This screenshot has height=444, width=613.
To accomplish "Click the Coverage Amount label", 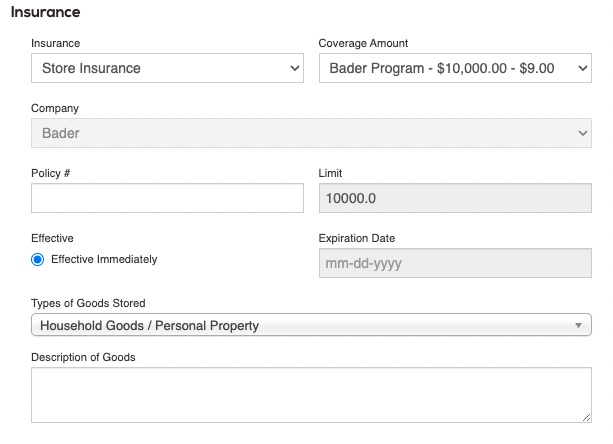I will (363, 43).
